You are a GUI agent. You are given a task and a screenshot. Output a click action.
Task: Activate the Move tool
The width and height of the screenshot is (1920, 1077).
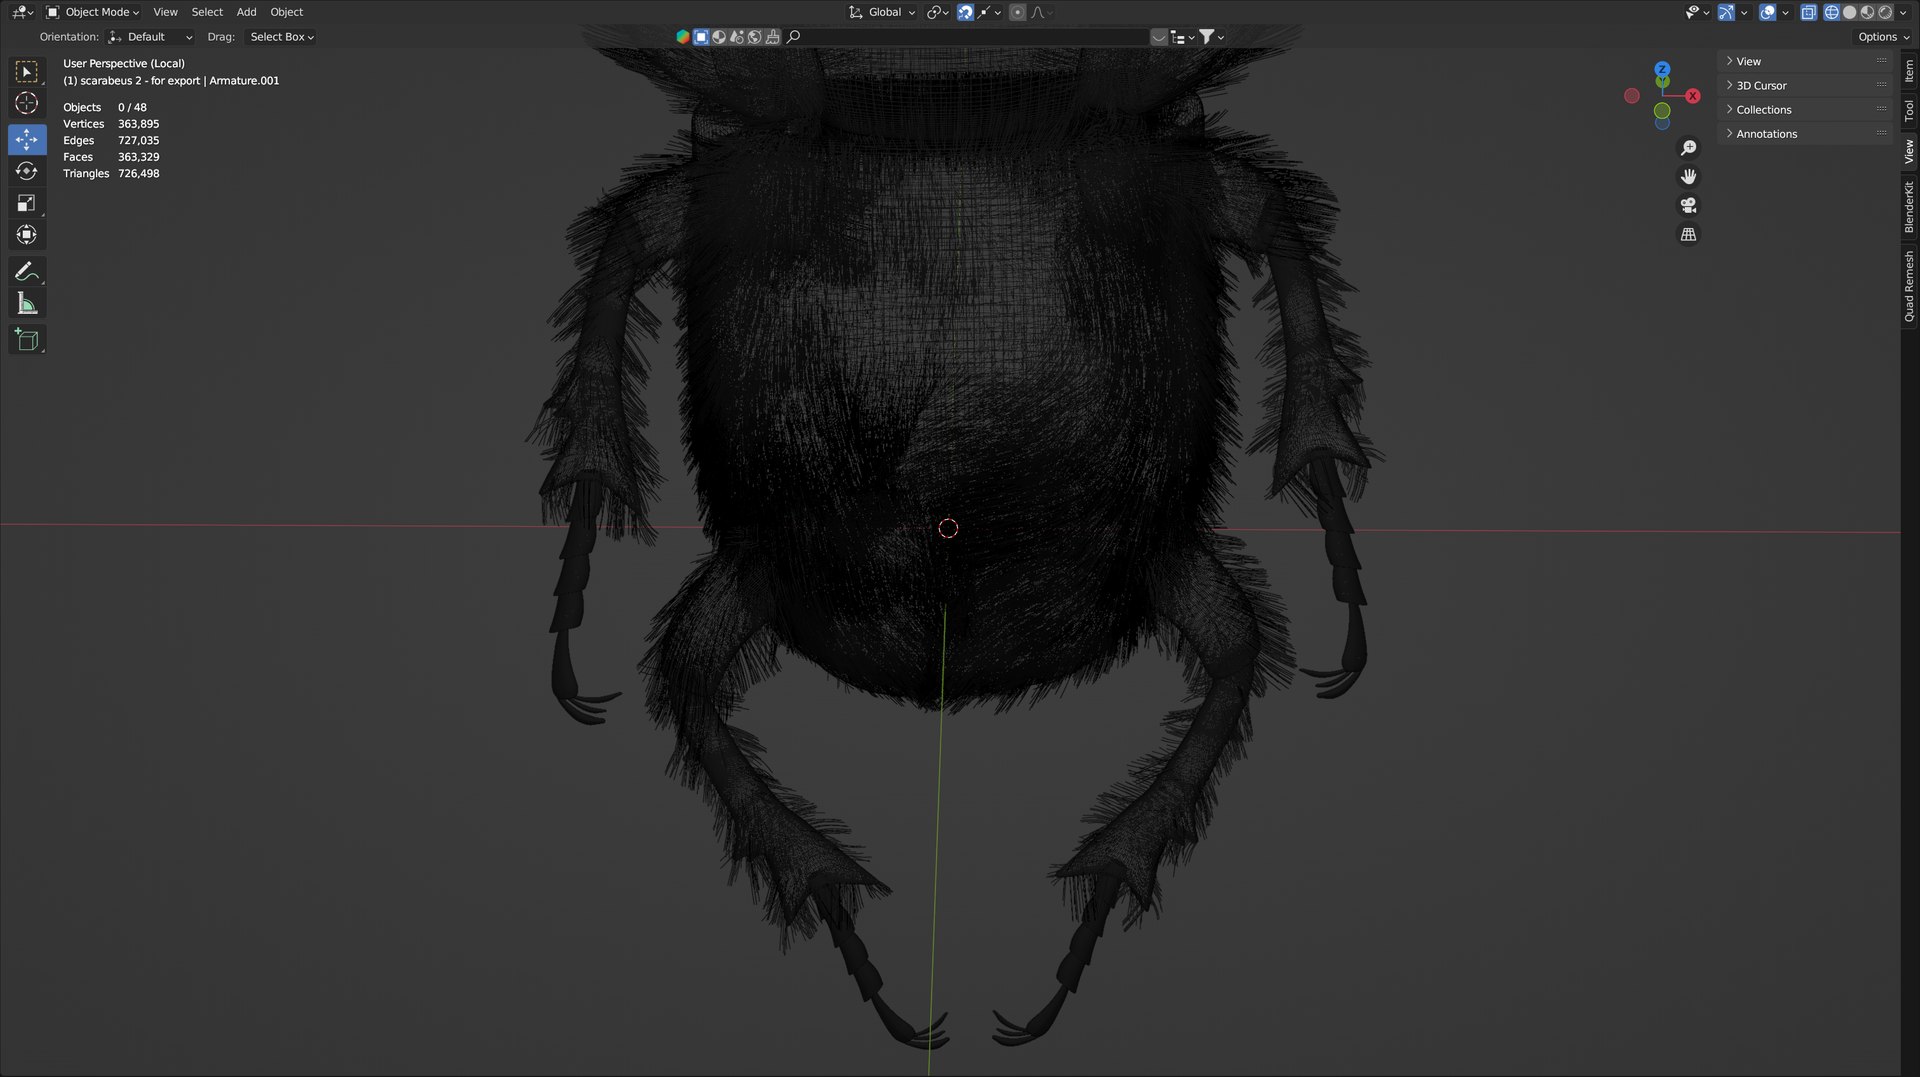point(27,139)
